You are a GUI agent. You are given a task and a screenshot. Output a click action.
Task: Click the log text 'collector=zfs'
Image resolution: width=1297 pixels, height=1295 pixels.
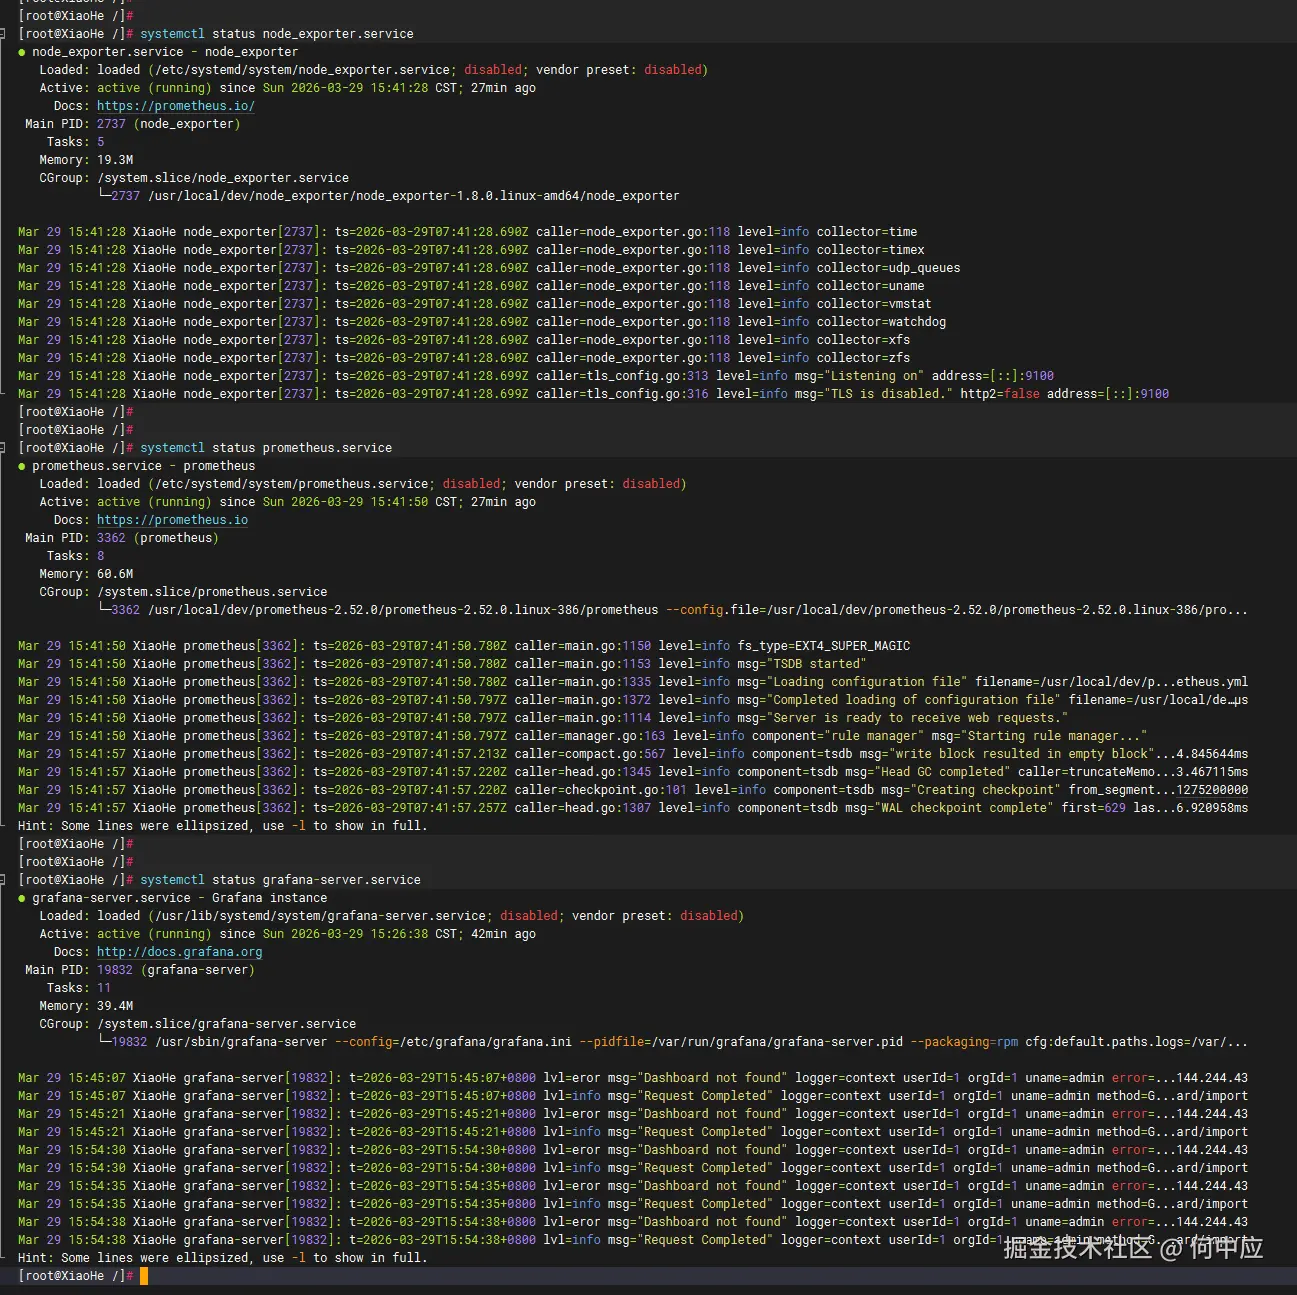coord(864,358)
